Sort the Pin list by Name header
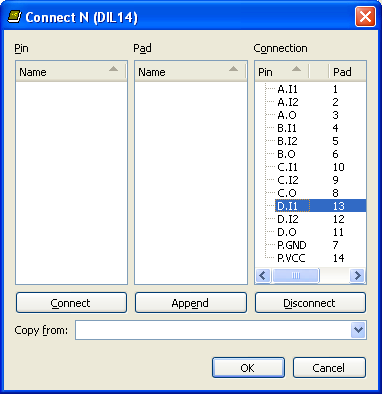This screenshot has height=394, width=382. (x=71, y=72)
